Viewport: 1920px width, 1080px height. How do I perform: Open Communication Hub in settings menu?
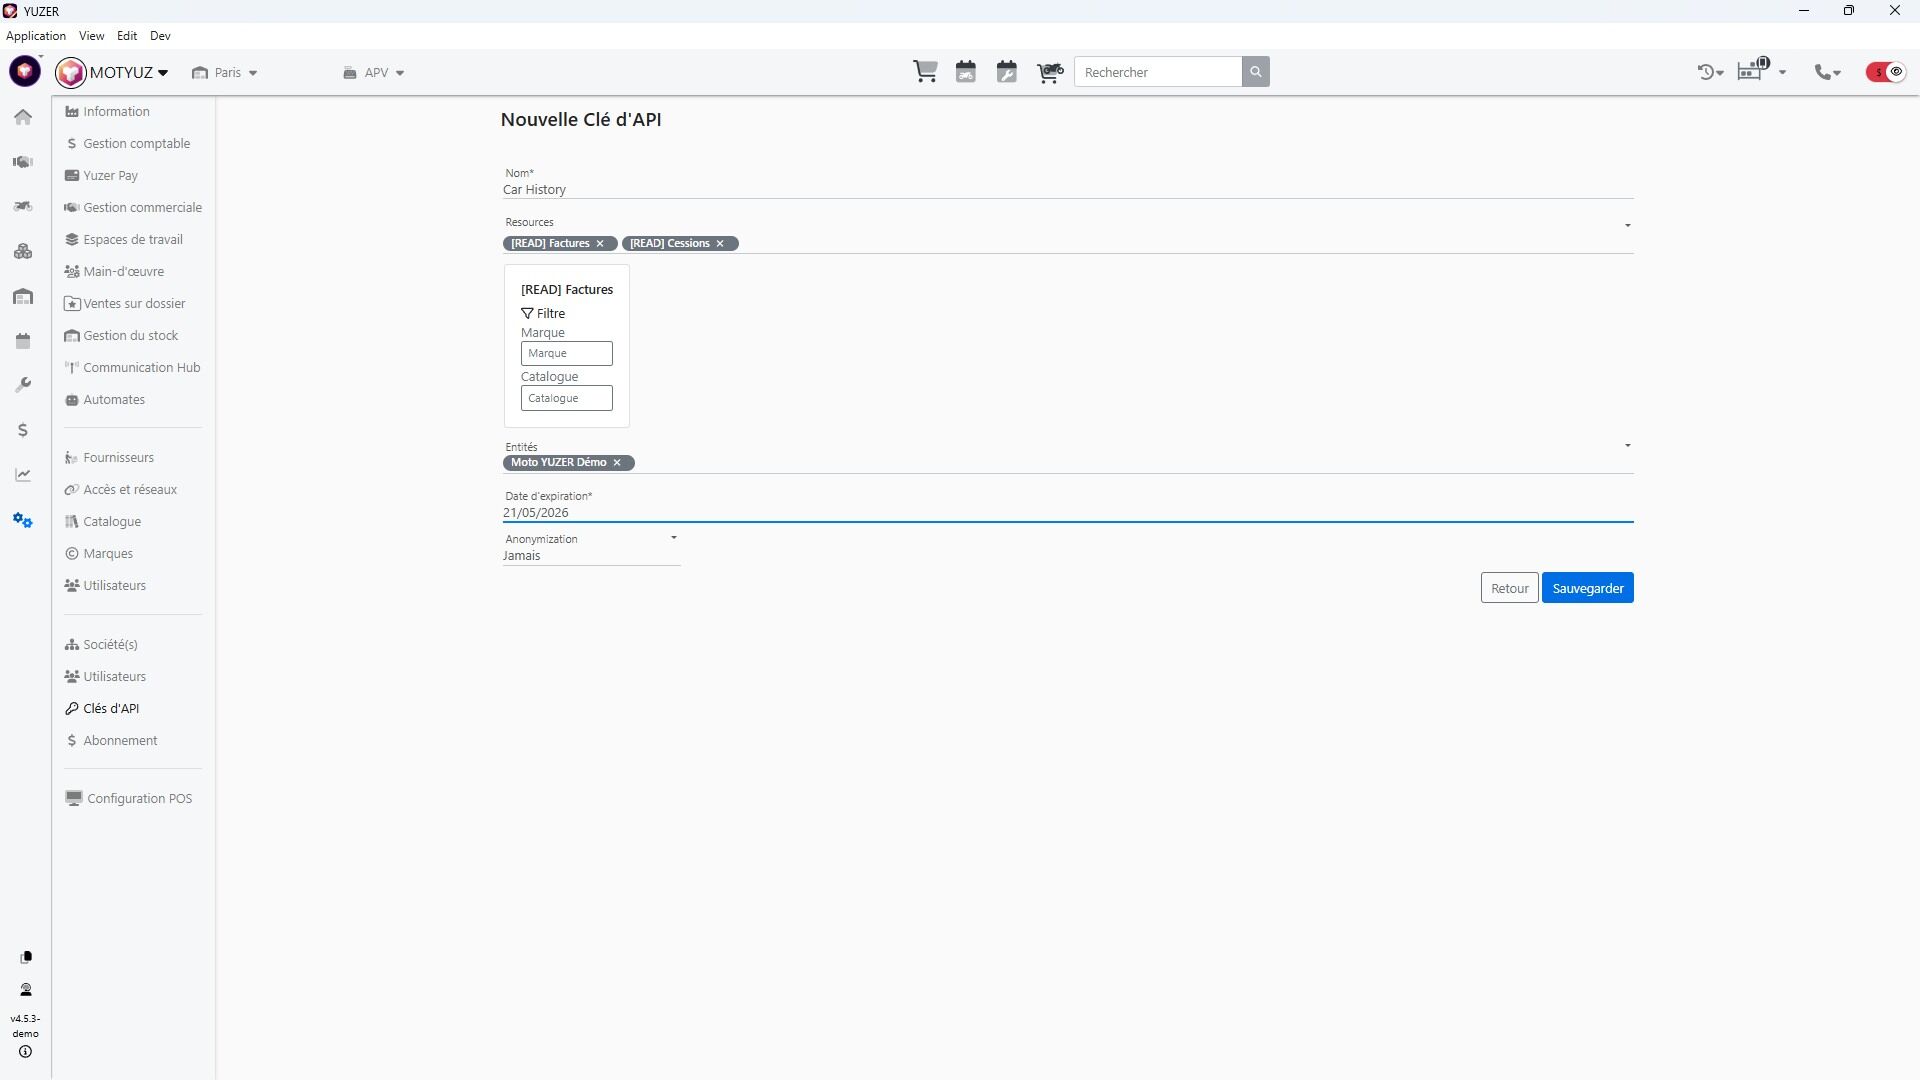[141, 368]
